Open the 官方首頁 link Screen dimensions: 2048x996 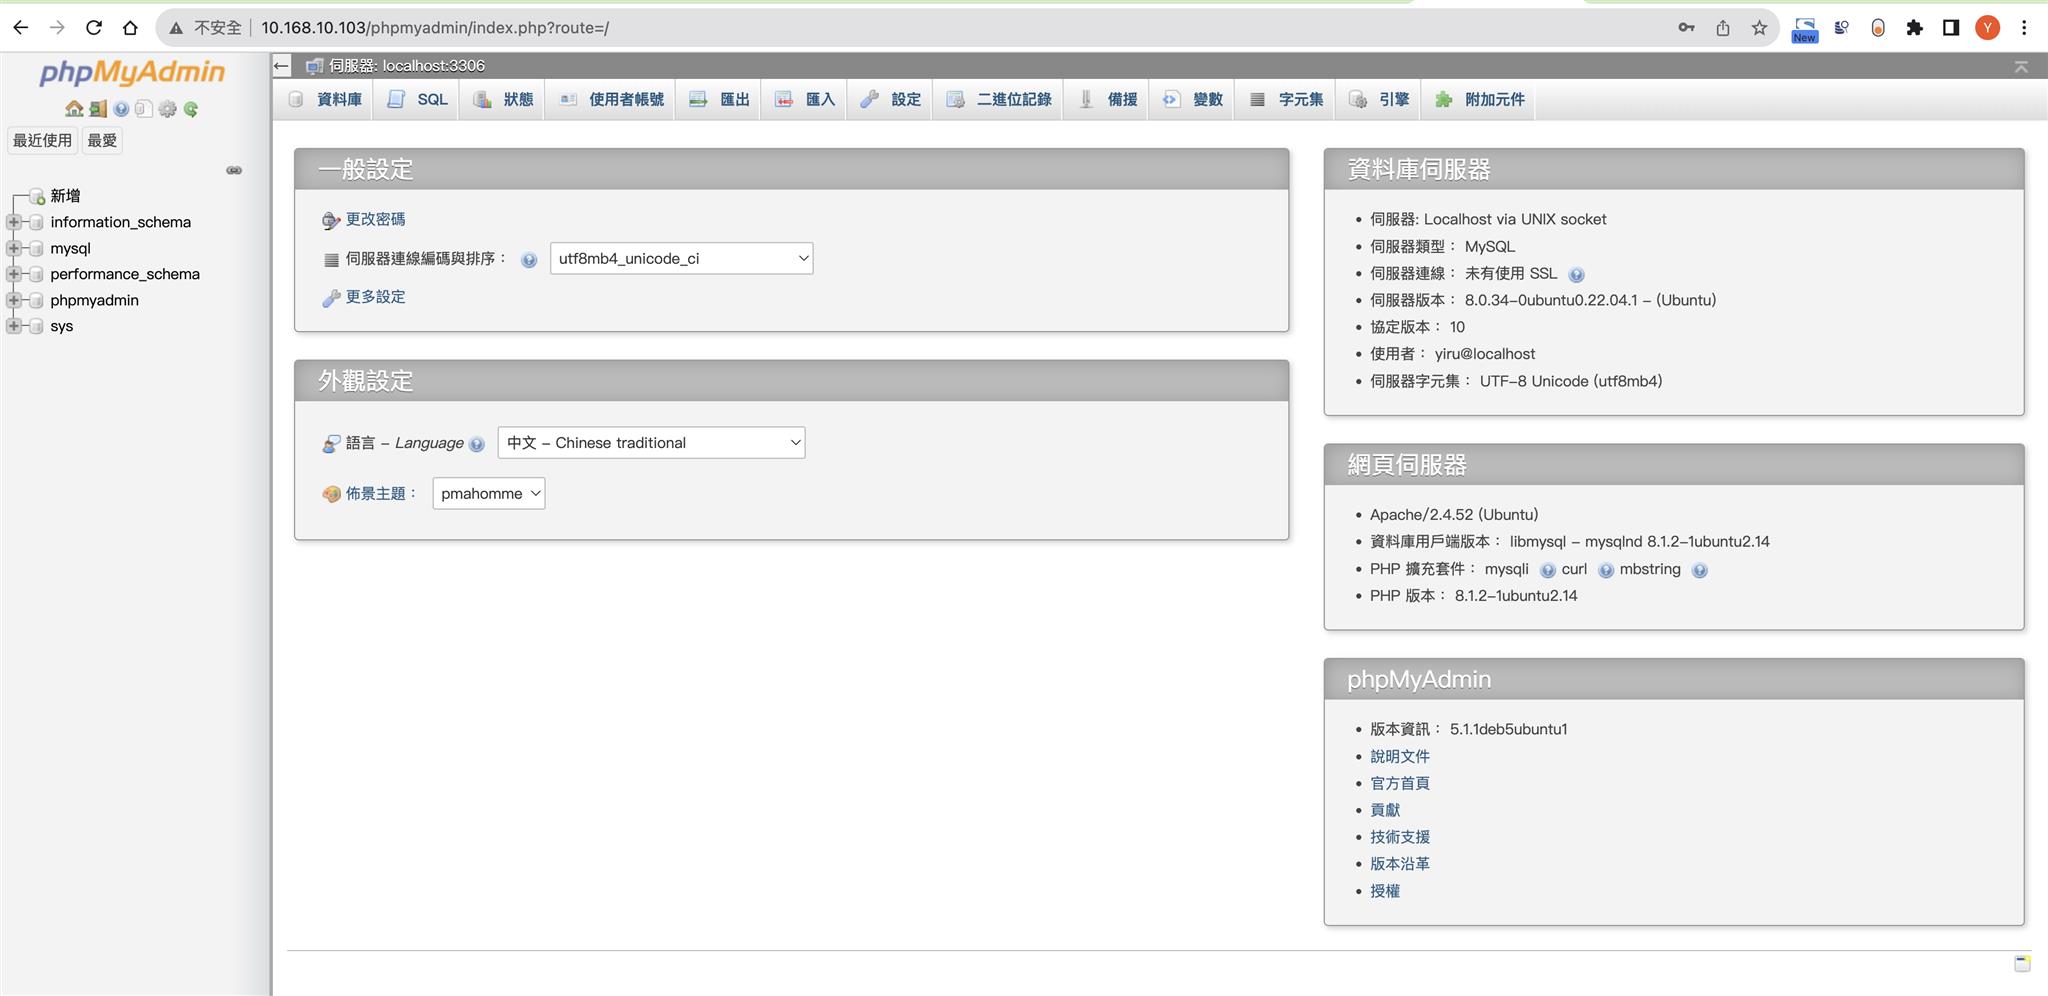(x=1400, y=783)
